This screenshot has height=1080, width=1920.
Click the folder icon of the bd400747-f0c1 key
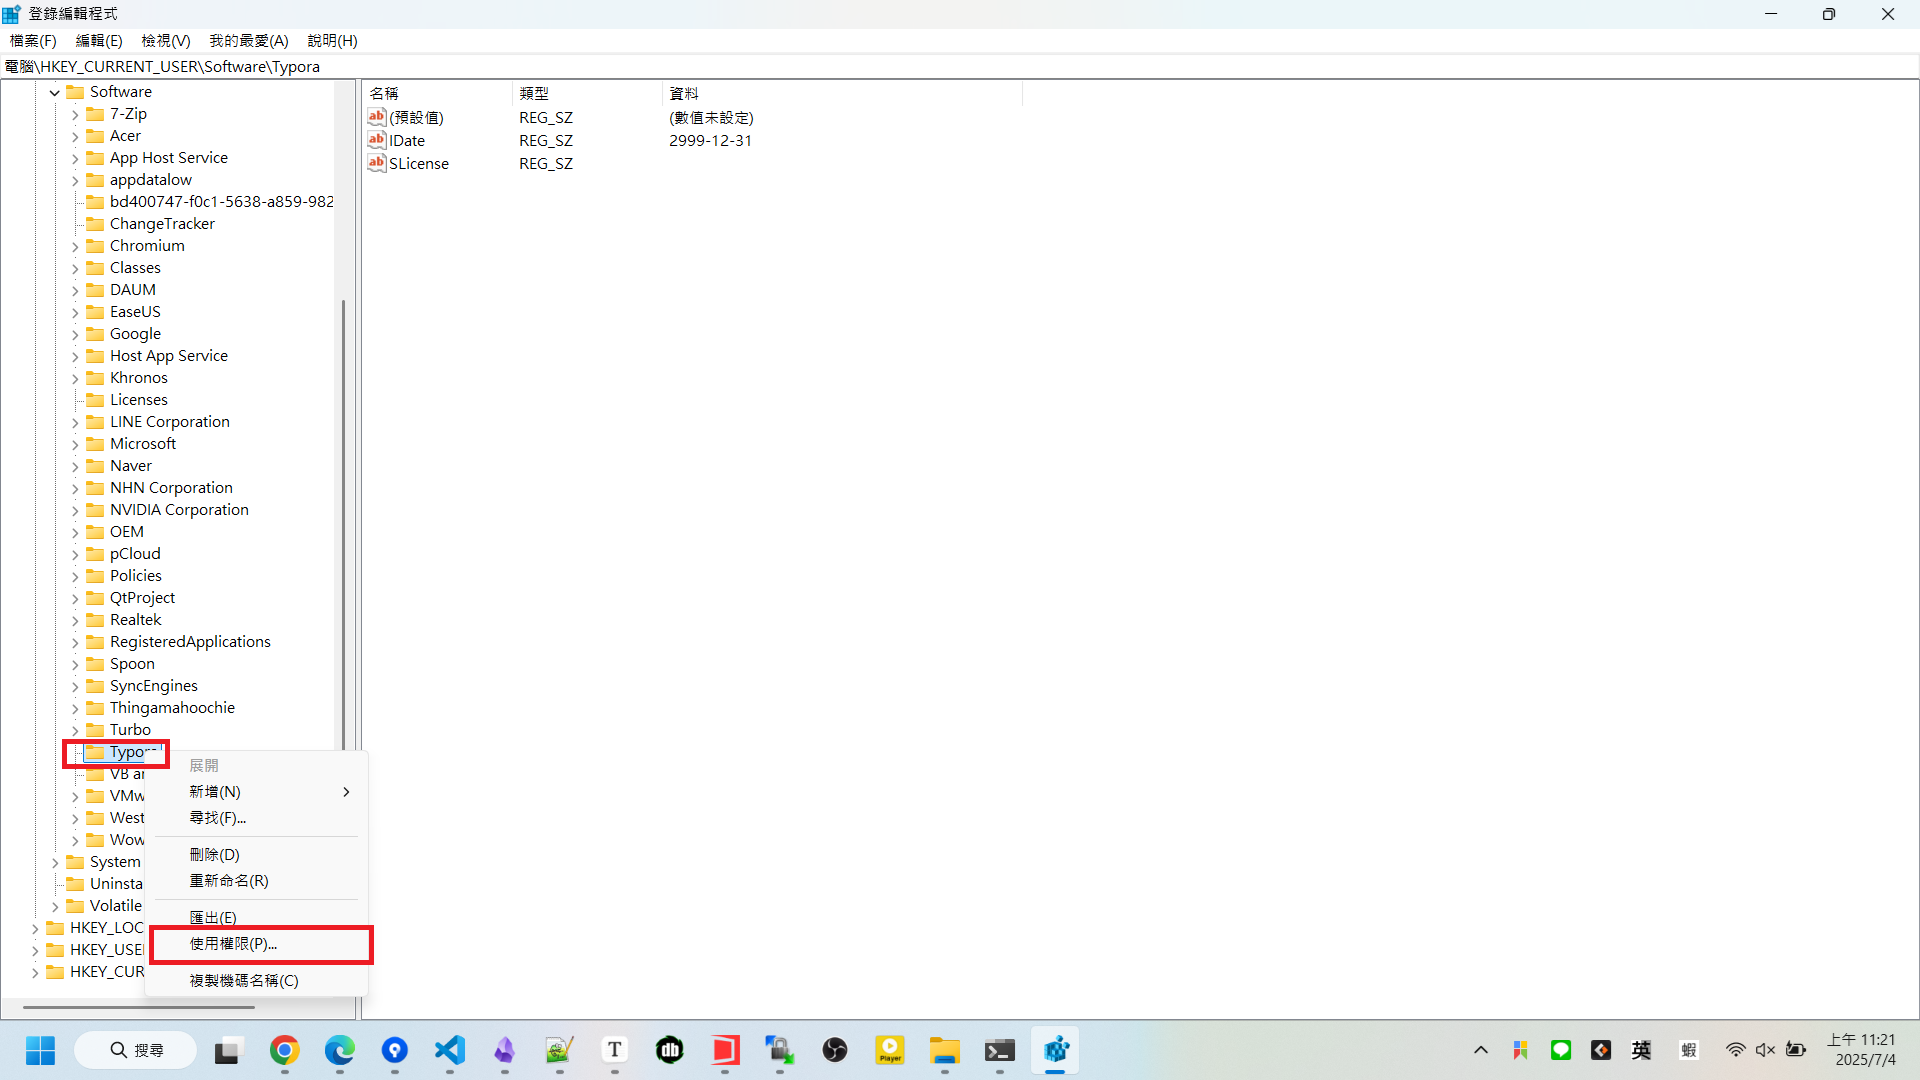95,202
